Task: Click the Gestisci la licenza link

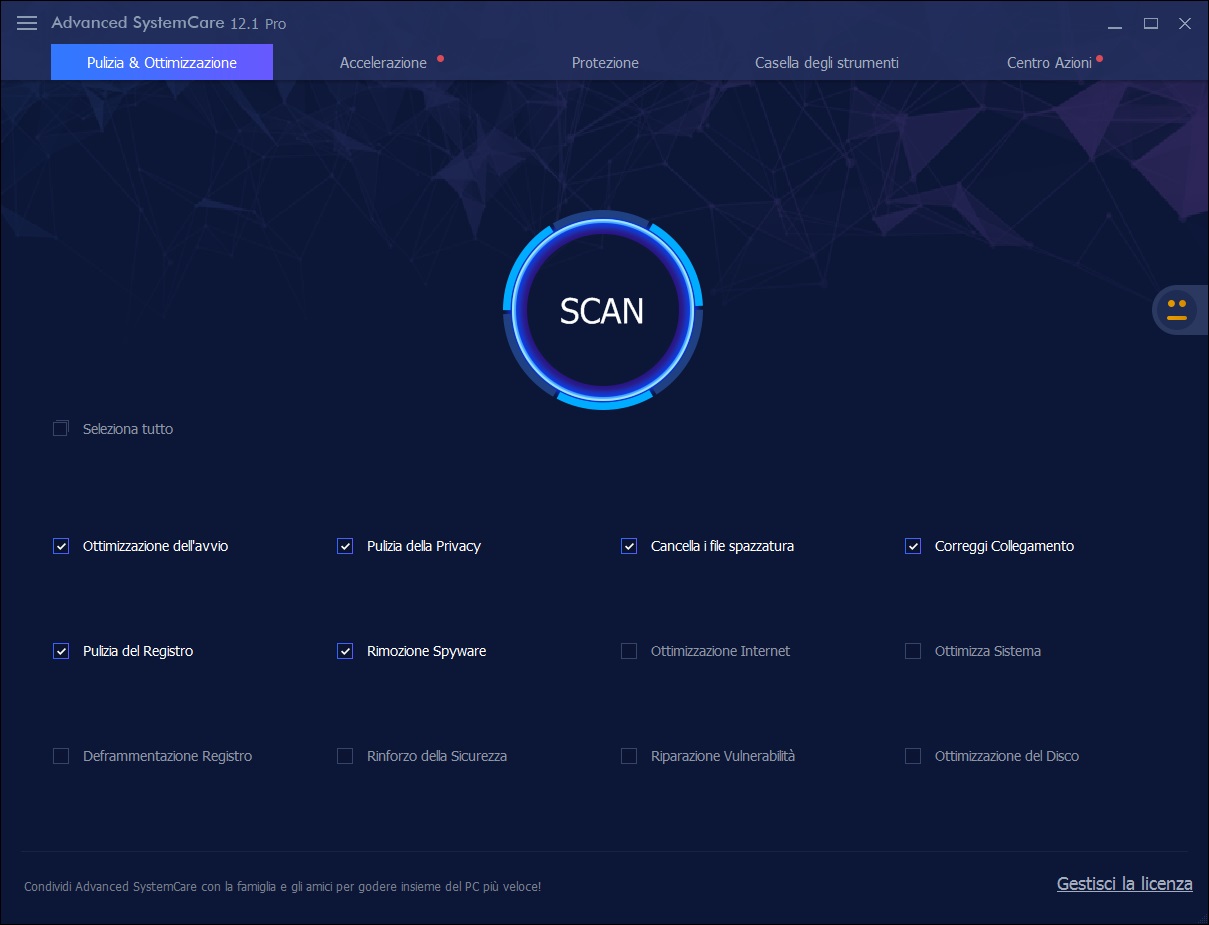Action: pos(1125,884)
